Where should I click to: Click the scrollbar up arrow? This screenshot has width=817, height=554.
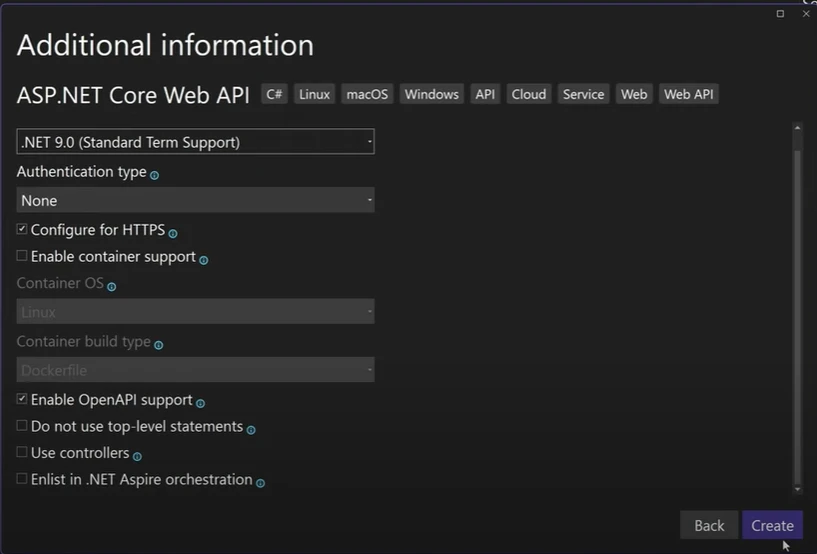[x=797, y=128]
